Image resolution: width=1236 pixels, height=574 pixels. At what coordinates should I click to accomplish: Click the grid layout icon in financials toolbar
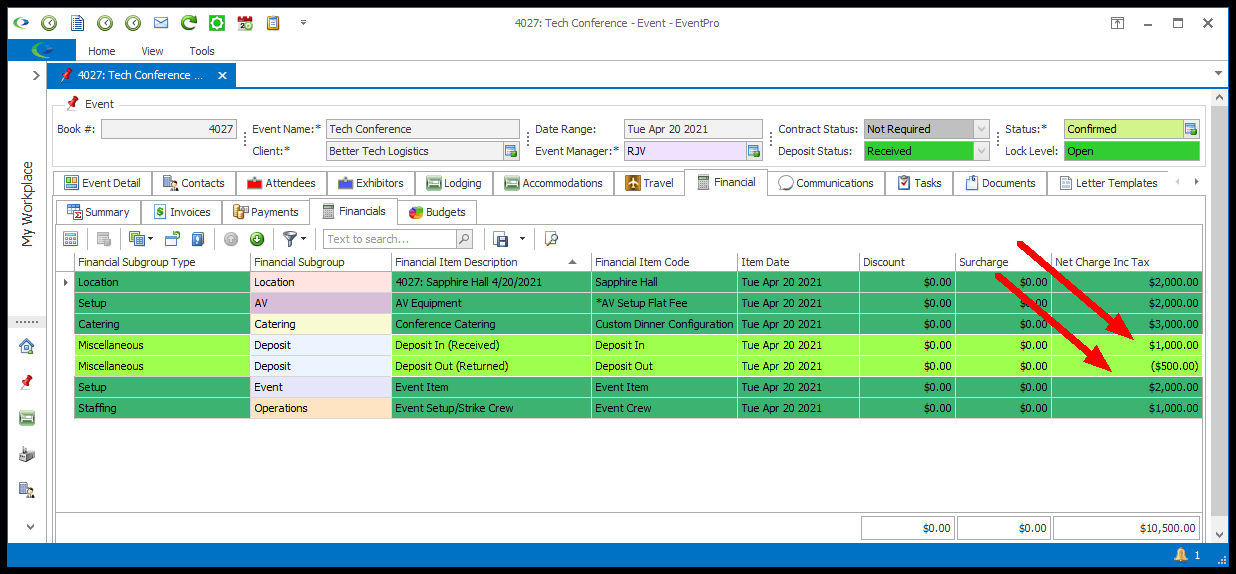[x=70, y=239]
